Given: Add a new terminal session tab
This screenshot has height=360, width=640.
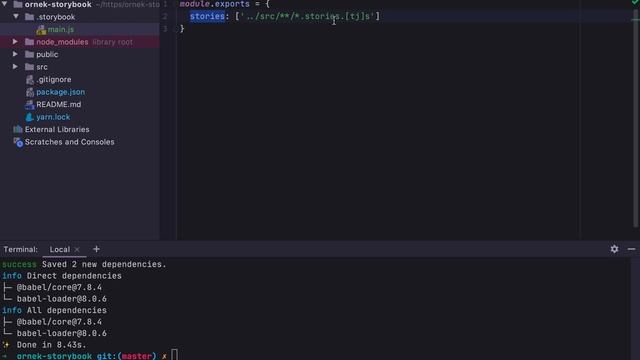Looking at the screenshot, I should tap(96, 249).
